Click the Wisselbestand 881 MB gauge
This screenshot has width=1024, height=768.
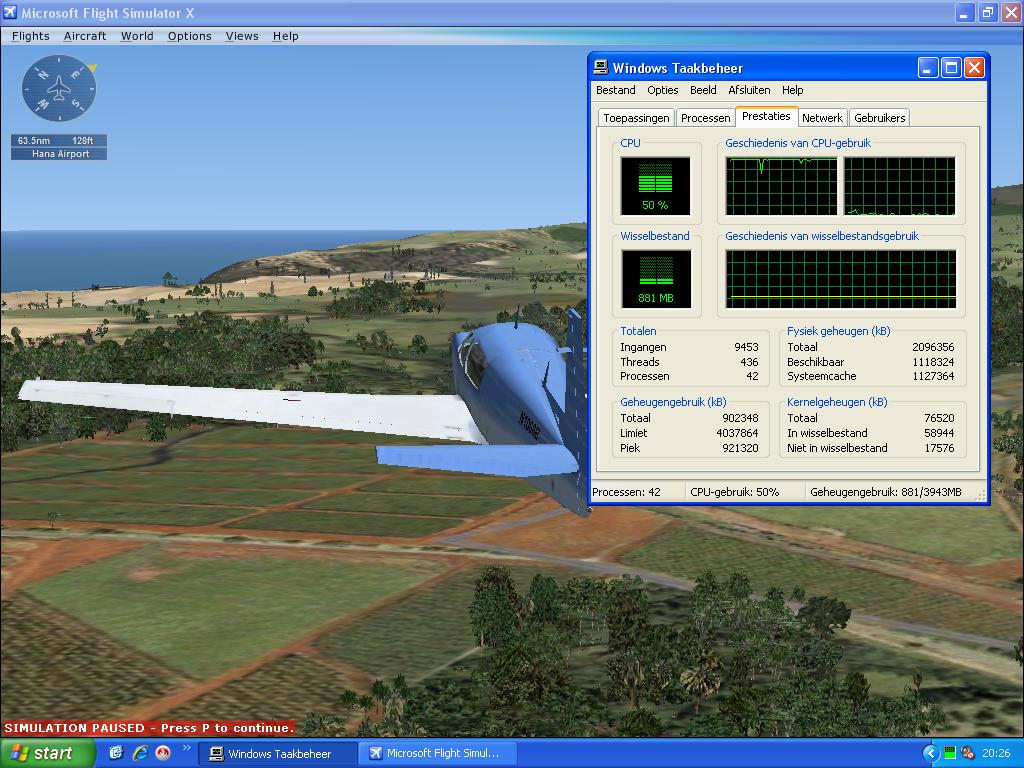pyautogui.click(x=656, y=279)
